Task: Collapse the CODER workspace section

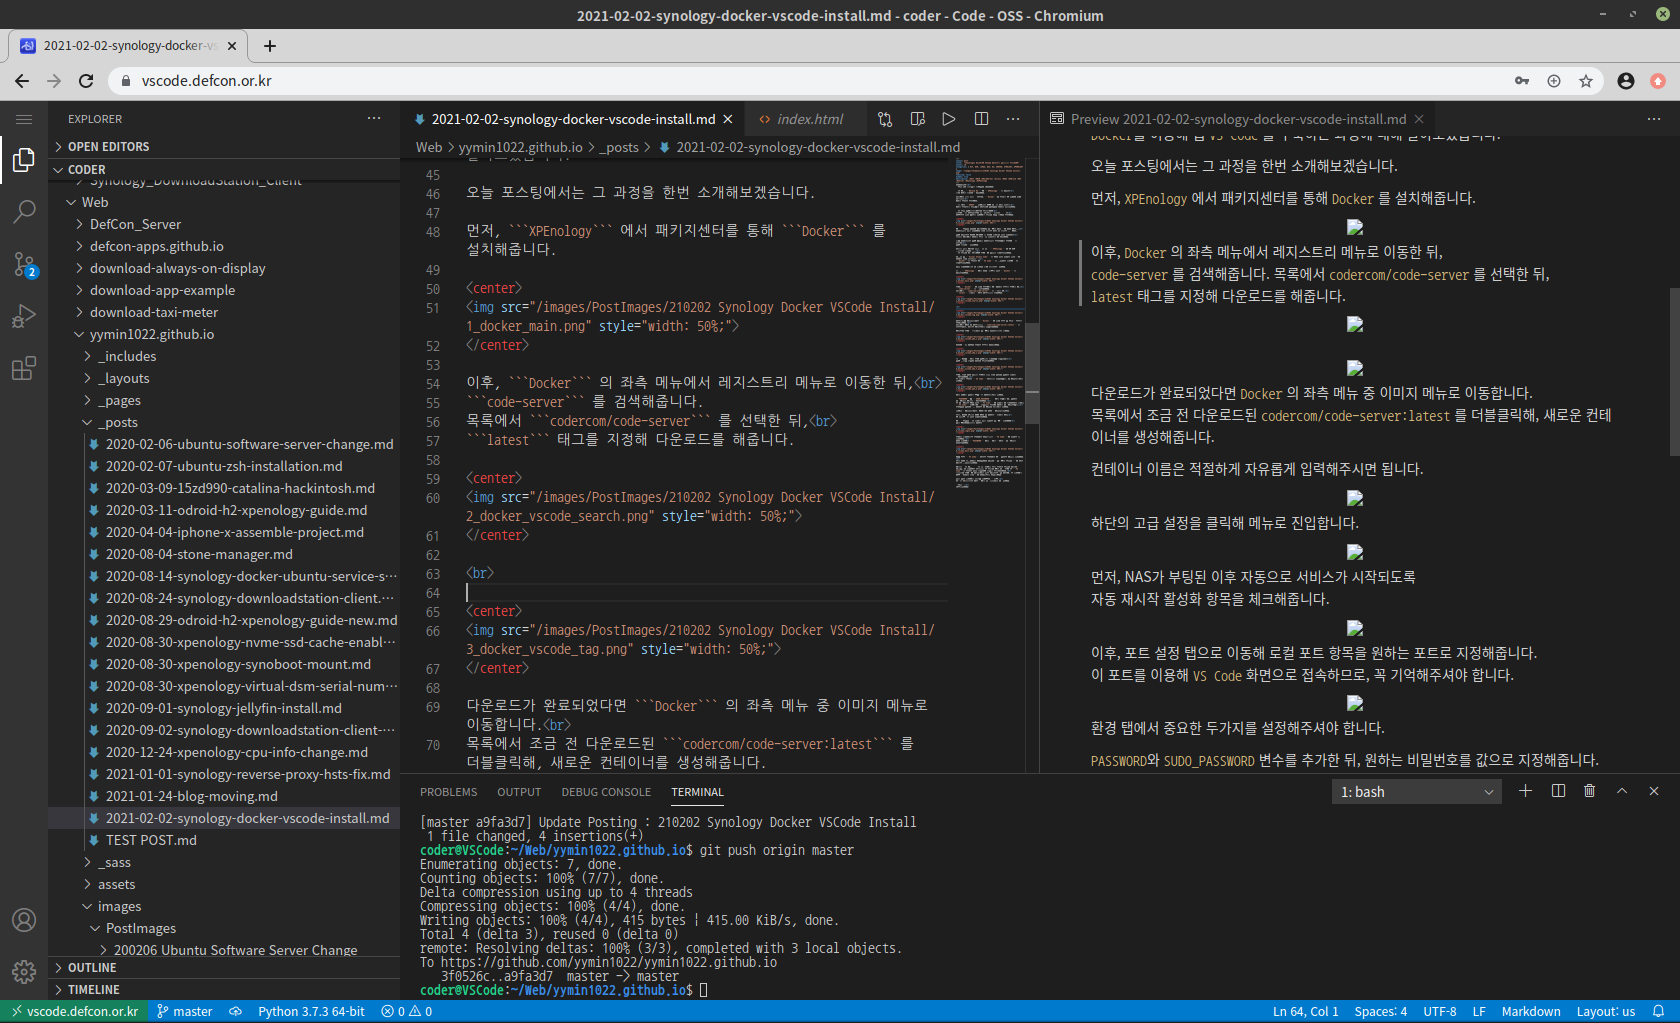Action: [x=224, y=170]
